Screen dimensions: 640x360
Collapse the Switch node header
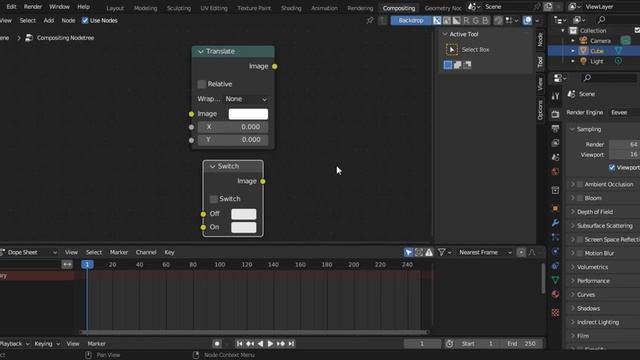click(x=212, y=167)
